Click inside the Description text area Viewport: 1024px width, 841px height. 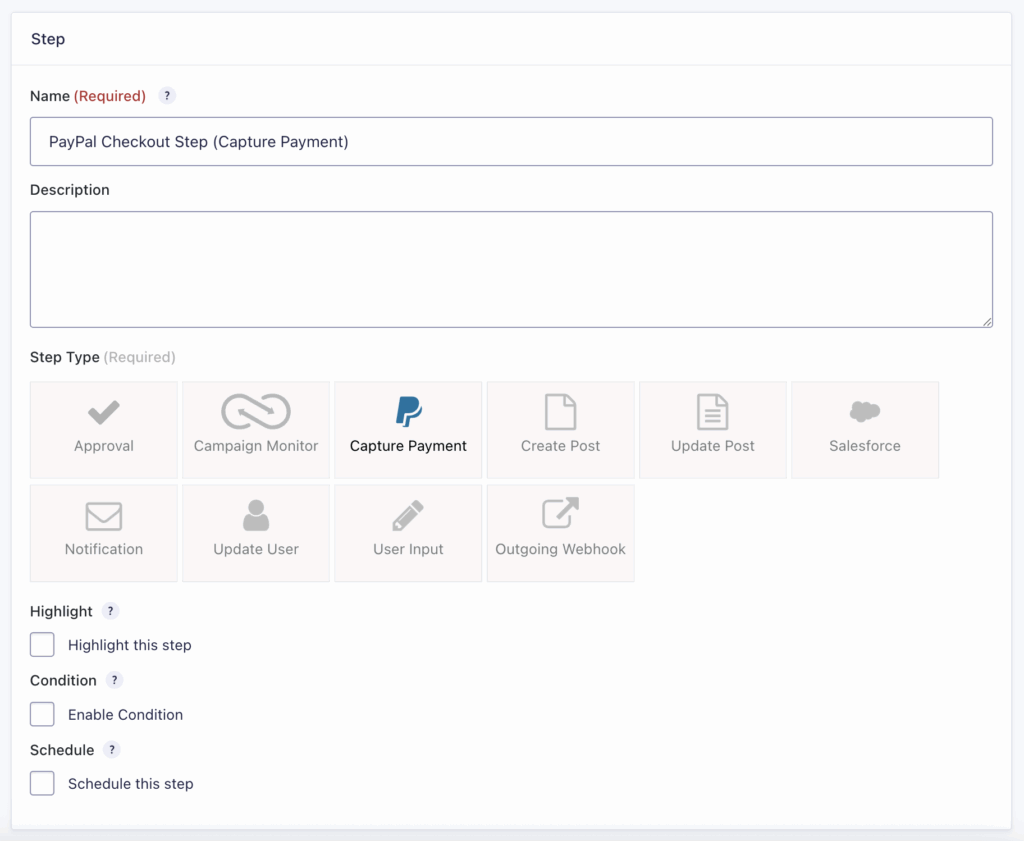pyautogui.click(x=511, y=269)
